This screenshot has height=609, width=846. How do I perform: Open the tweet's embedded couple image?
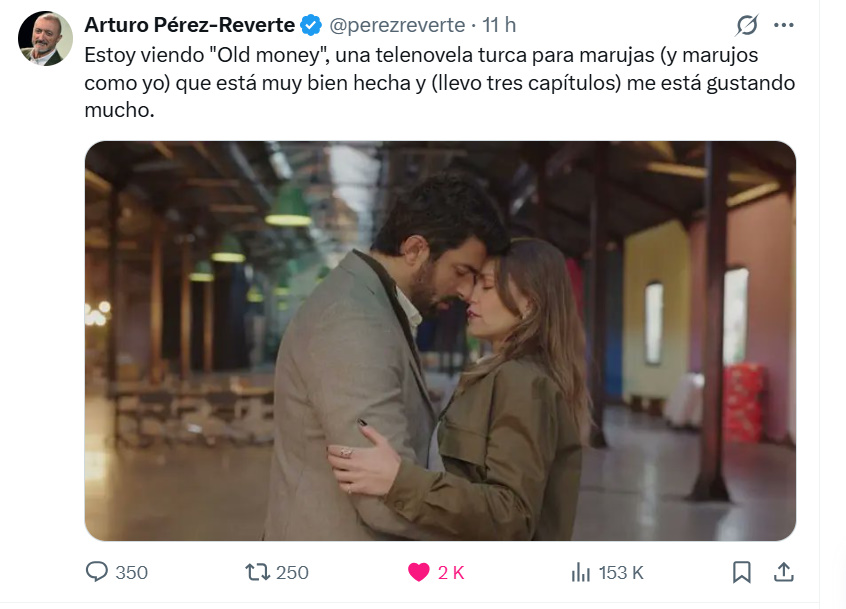[440, 341]
